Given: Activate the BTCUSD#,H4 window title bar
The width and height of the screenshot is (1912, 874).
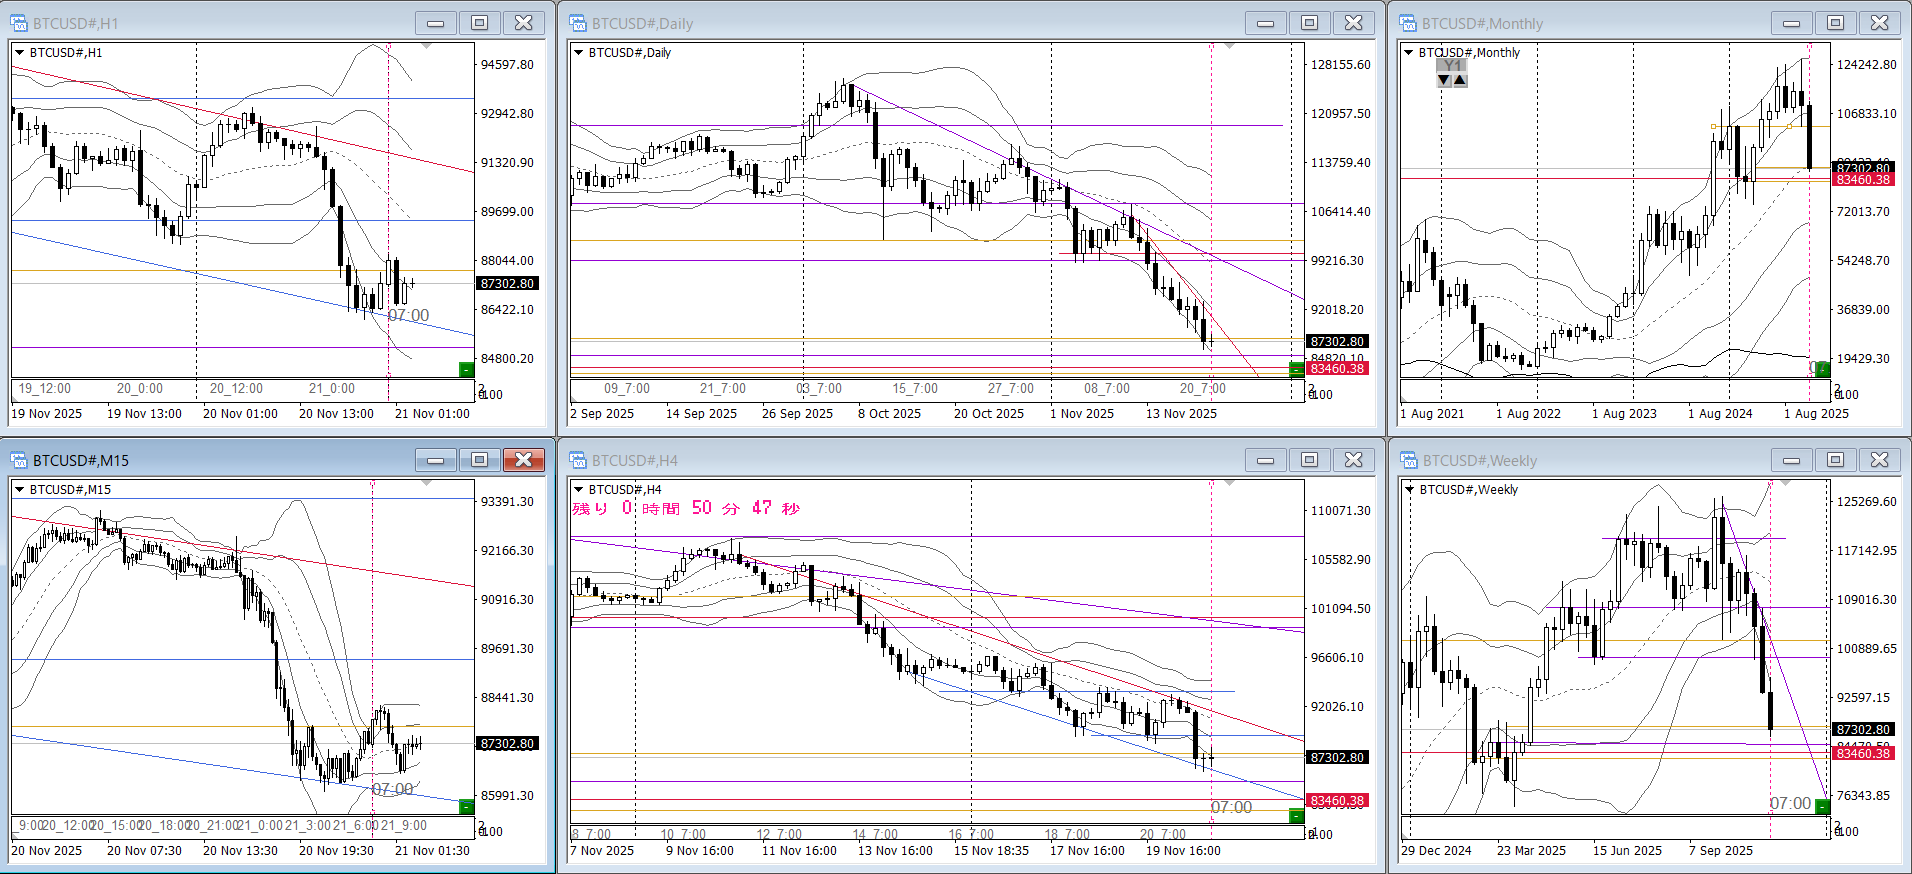Looking at the screenshot, I should [x=900, y=460].
